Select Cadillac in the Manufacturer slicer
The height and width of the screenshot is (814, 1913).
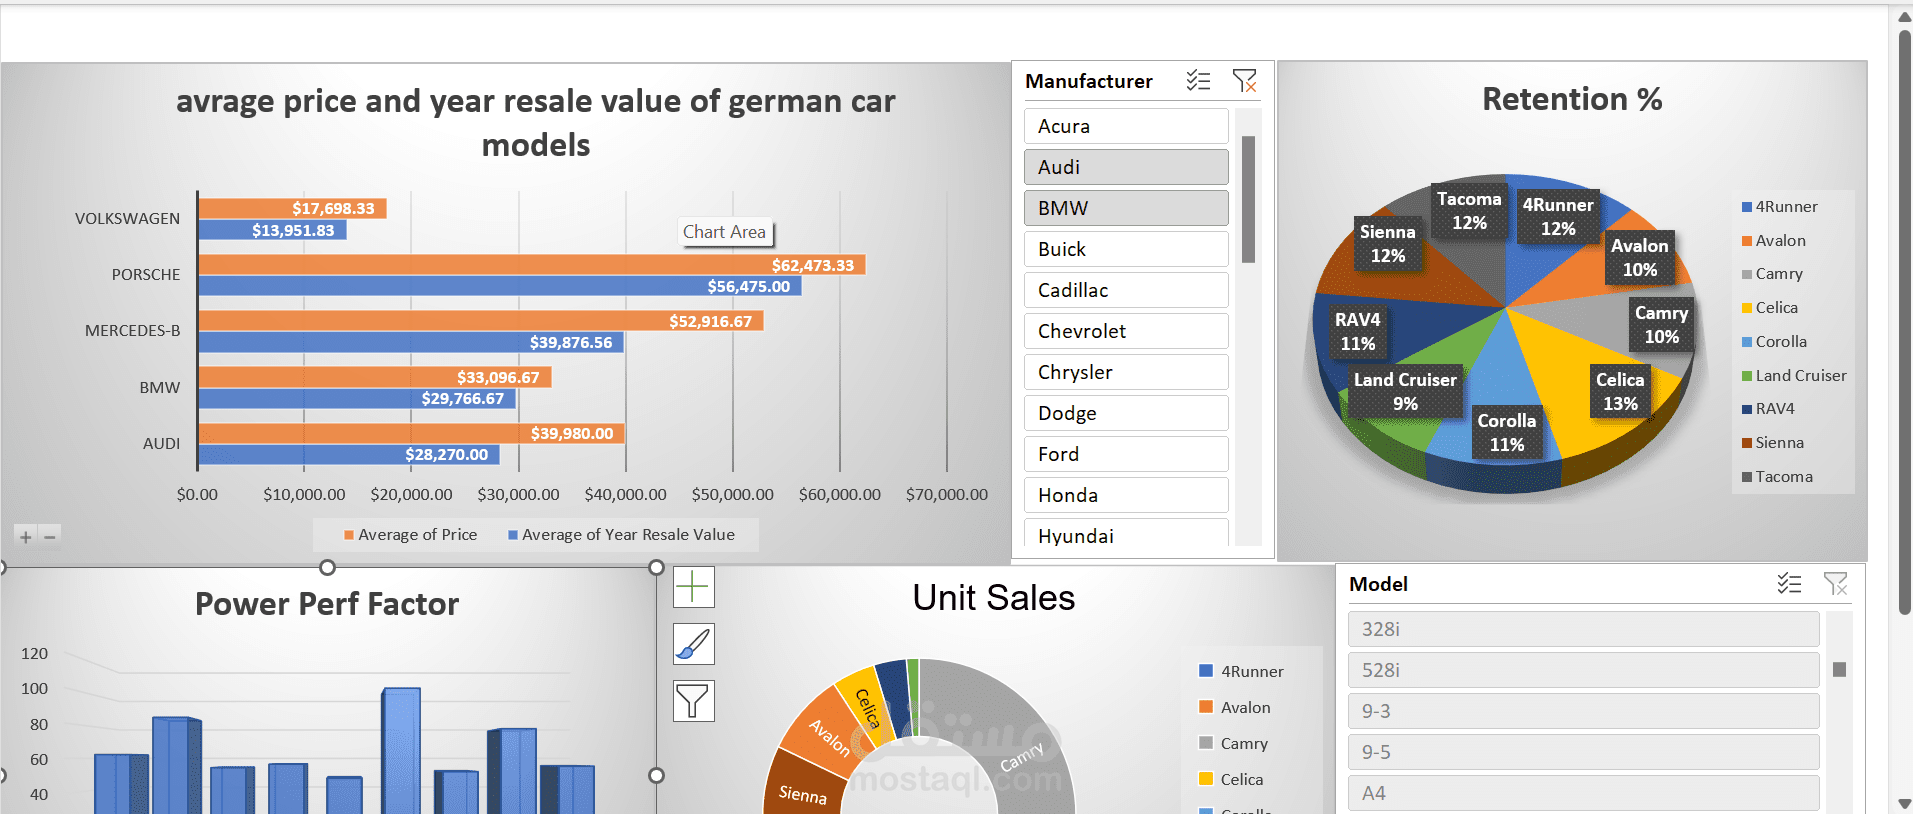click(x=1126, y=290)
